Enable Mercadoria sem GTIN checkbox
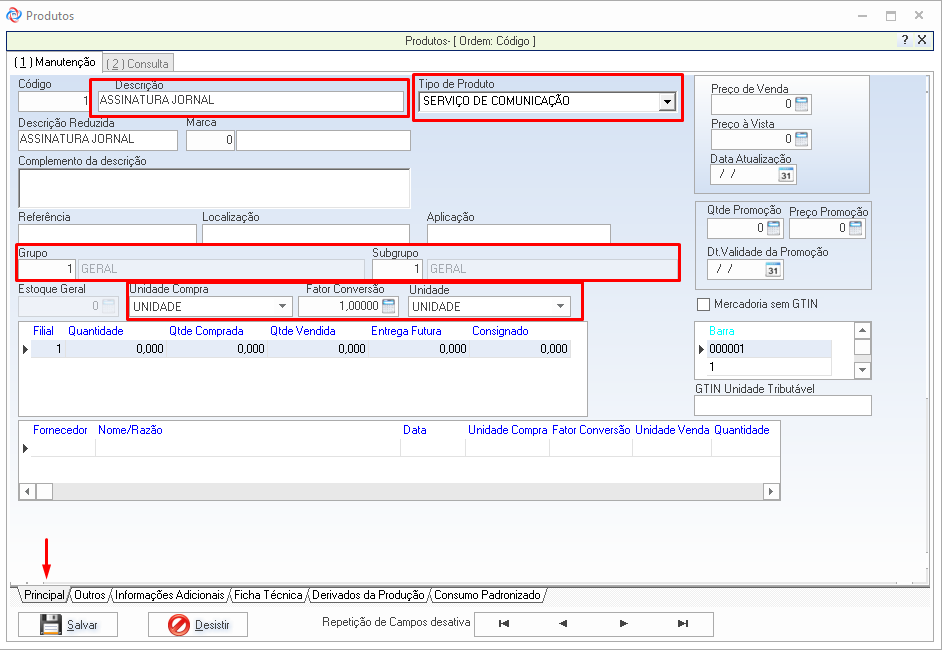Viewport: 942px width, 650px height. pyautogui.click(x=703, y=304)
